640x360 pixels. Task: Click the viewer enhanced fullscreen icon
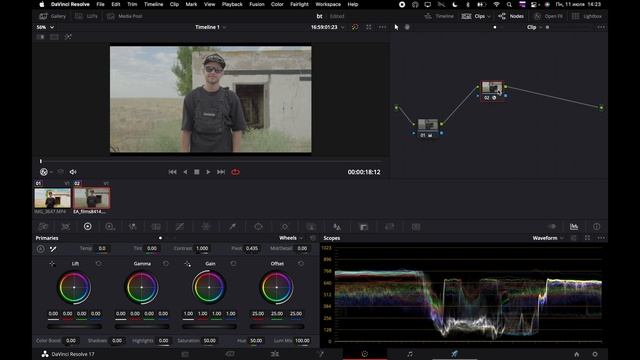[x=369, y=27]
